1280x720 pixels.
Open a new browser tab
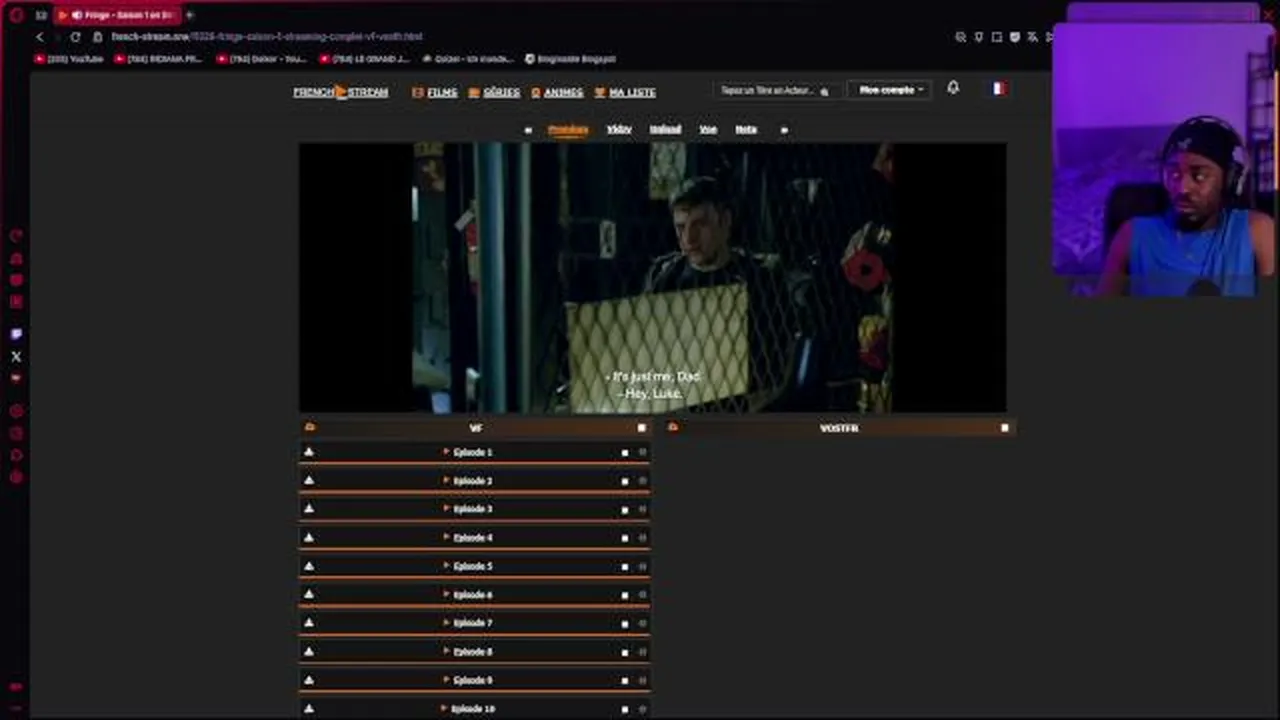(189, 15)
